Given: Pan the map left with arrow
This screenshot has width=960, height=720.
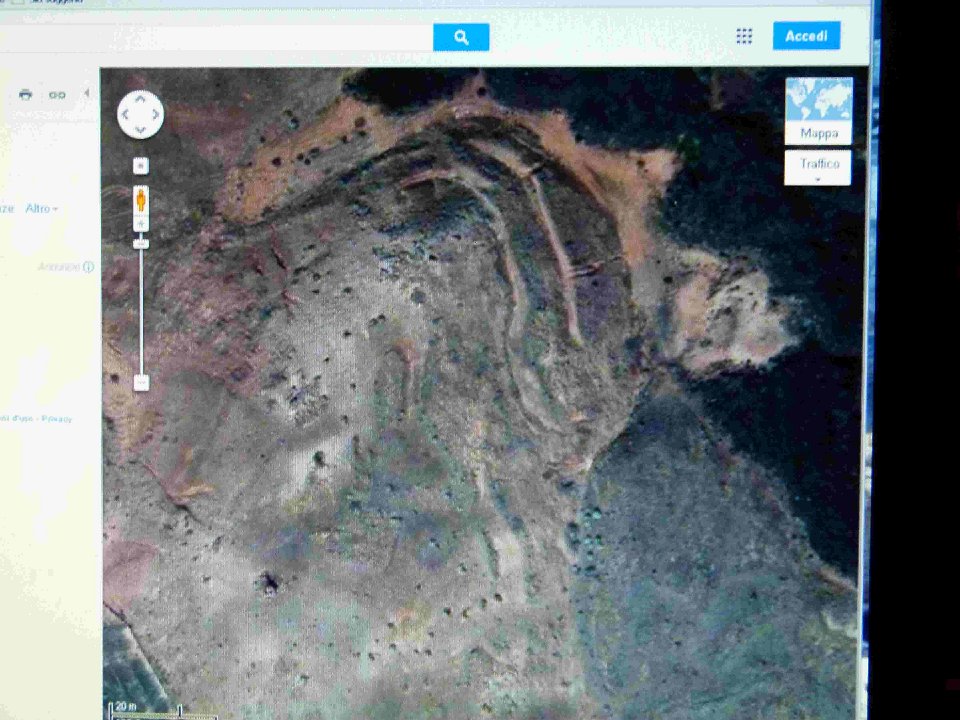Looking at the screenshot, I should click(x=126, y=114).
